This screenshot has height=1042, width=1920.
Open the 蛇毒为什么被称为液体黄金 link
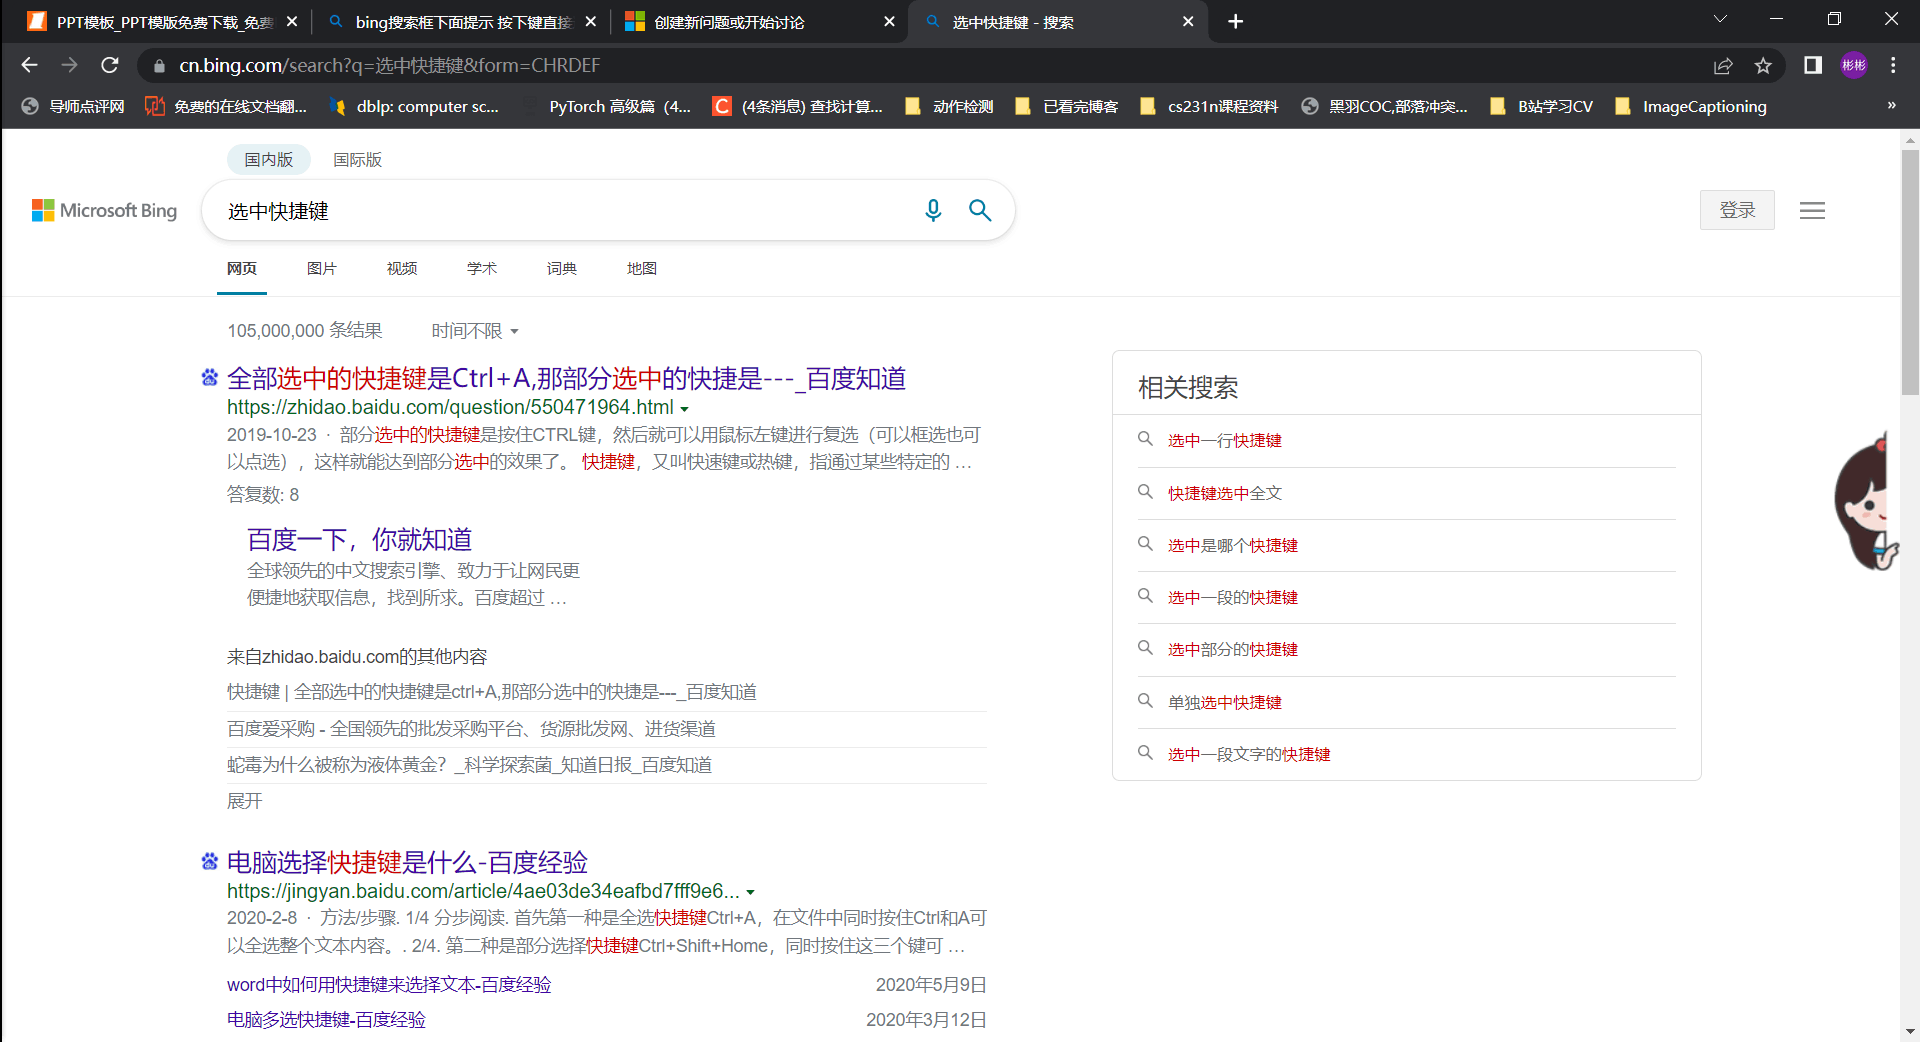469,765
